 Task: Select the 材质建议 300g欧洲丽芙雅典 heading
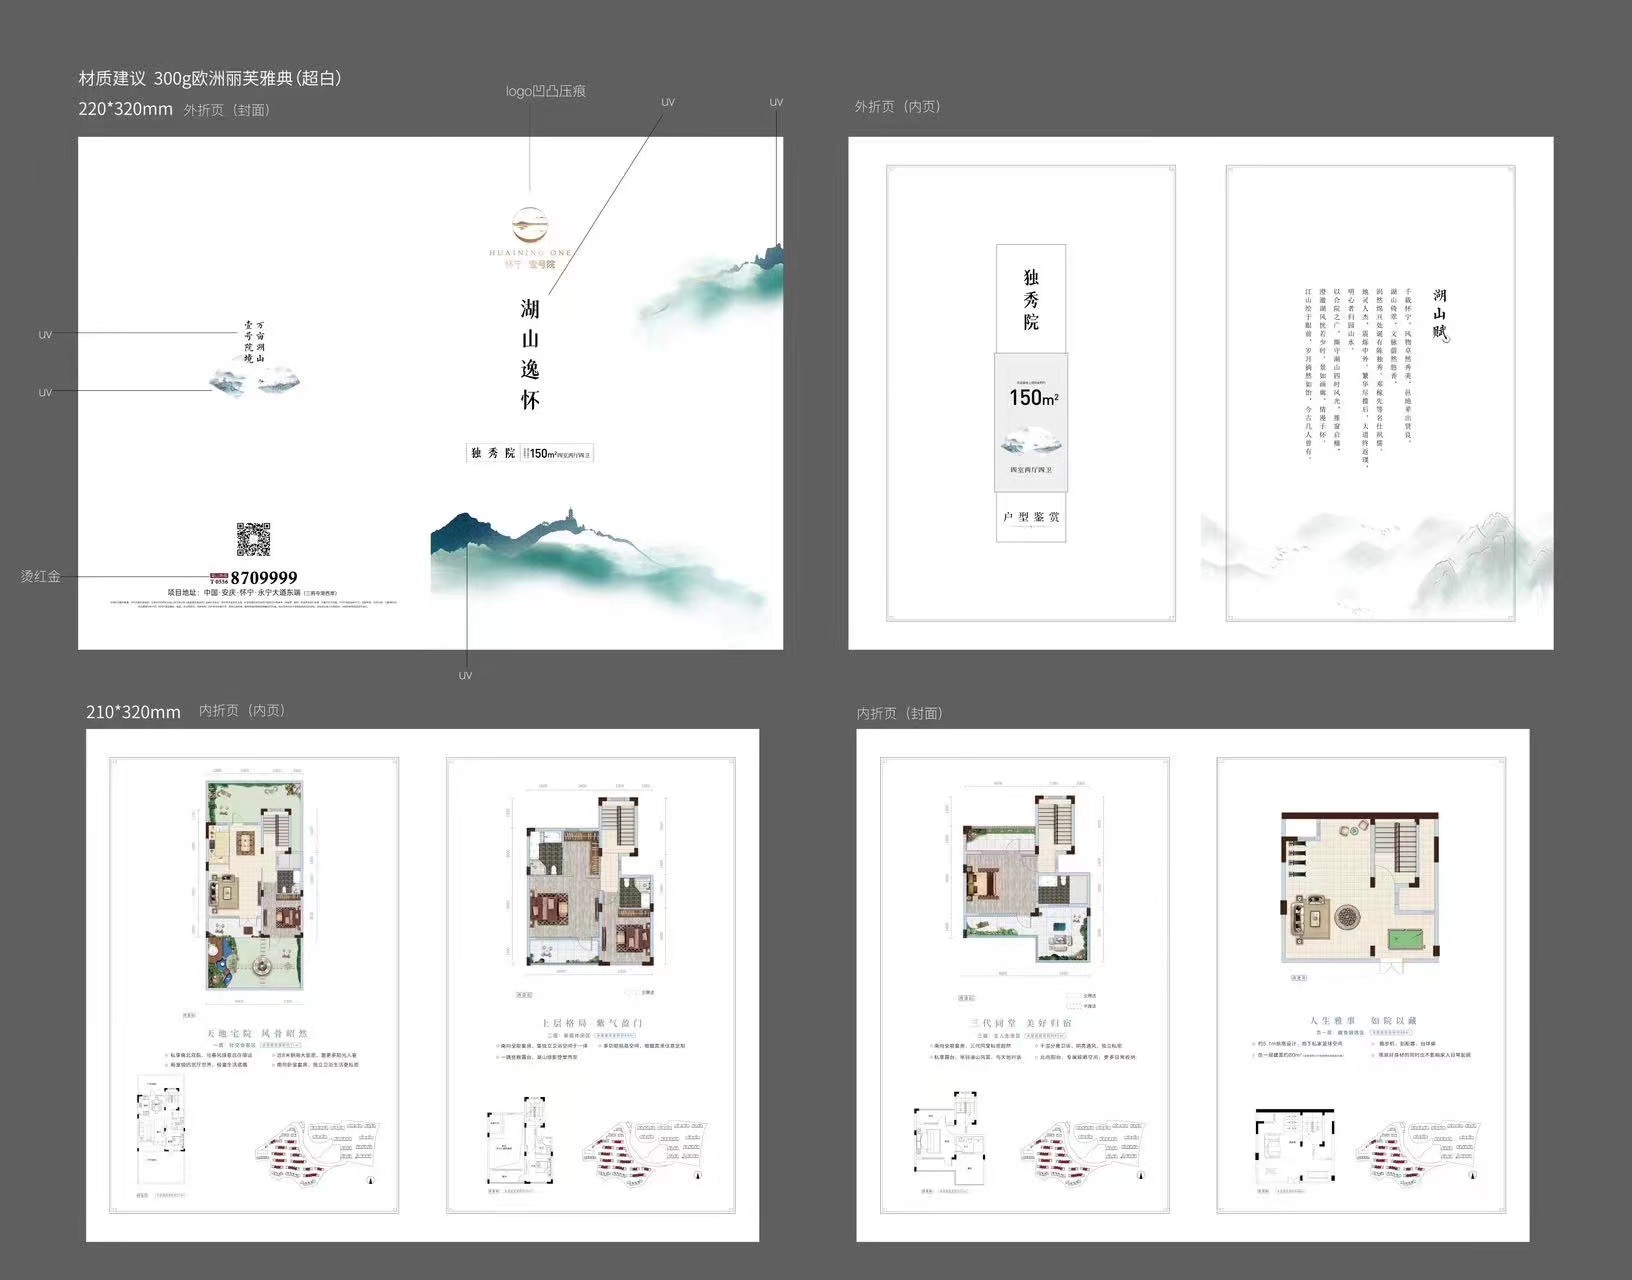pos(210,78)
